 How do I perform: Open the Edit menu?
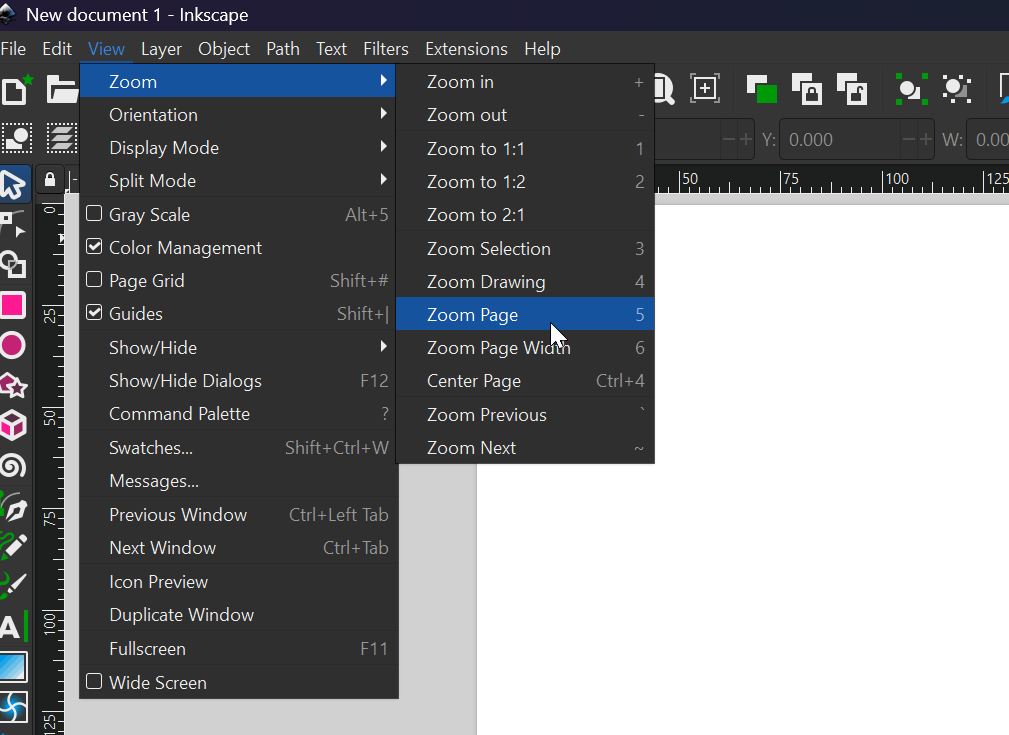pyautogui.click(x=57, y=49)
